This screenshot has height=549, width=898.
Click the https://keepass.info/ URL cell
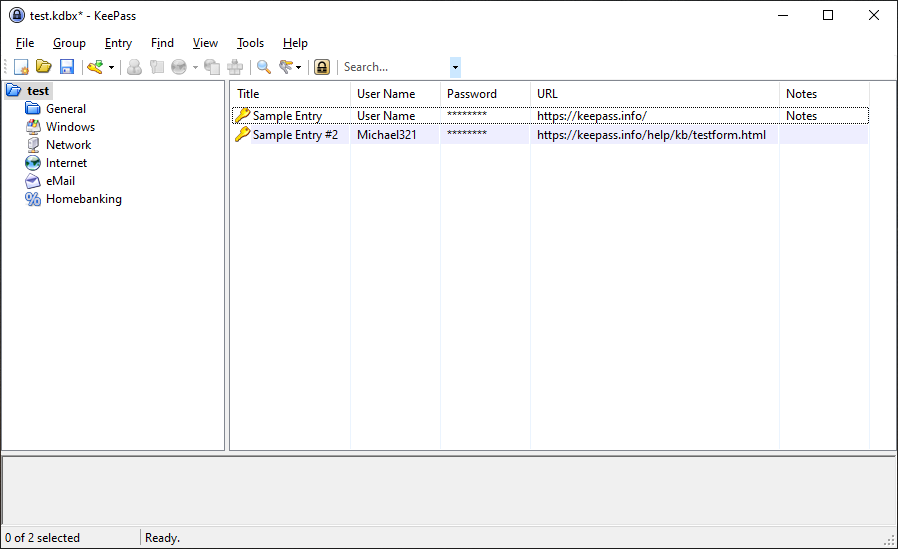coord(592,116)
